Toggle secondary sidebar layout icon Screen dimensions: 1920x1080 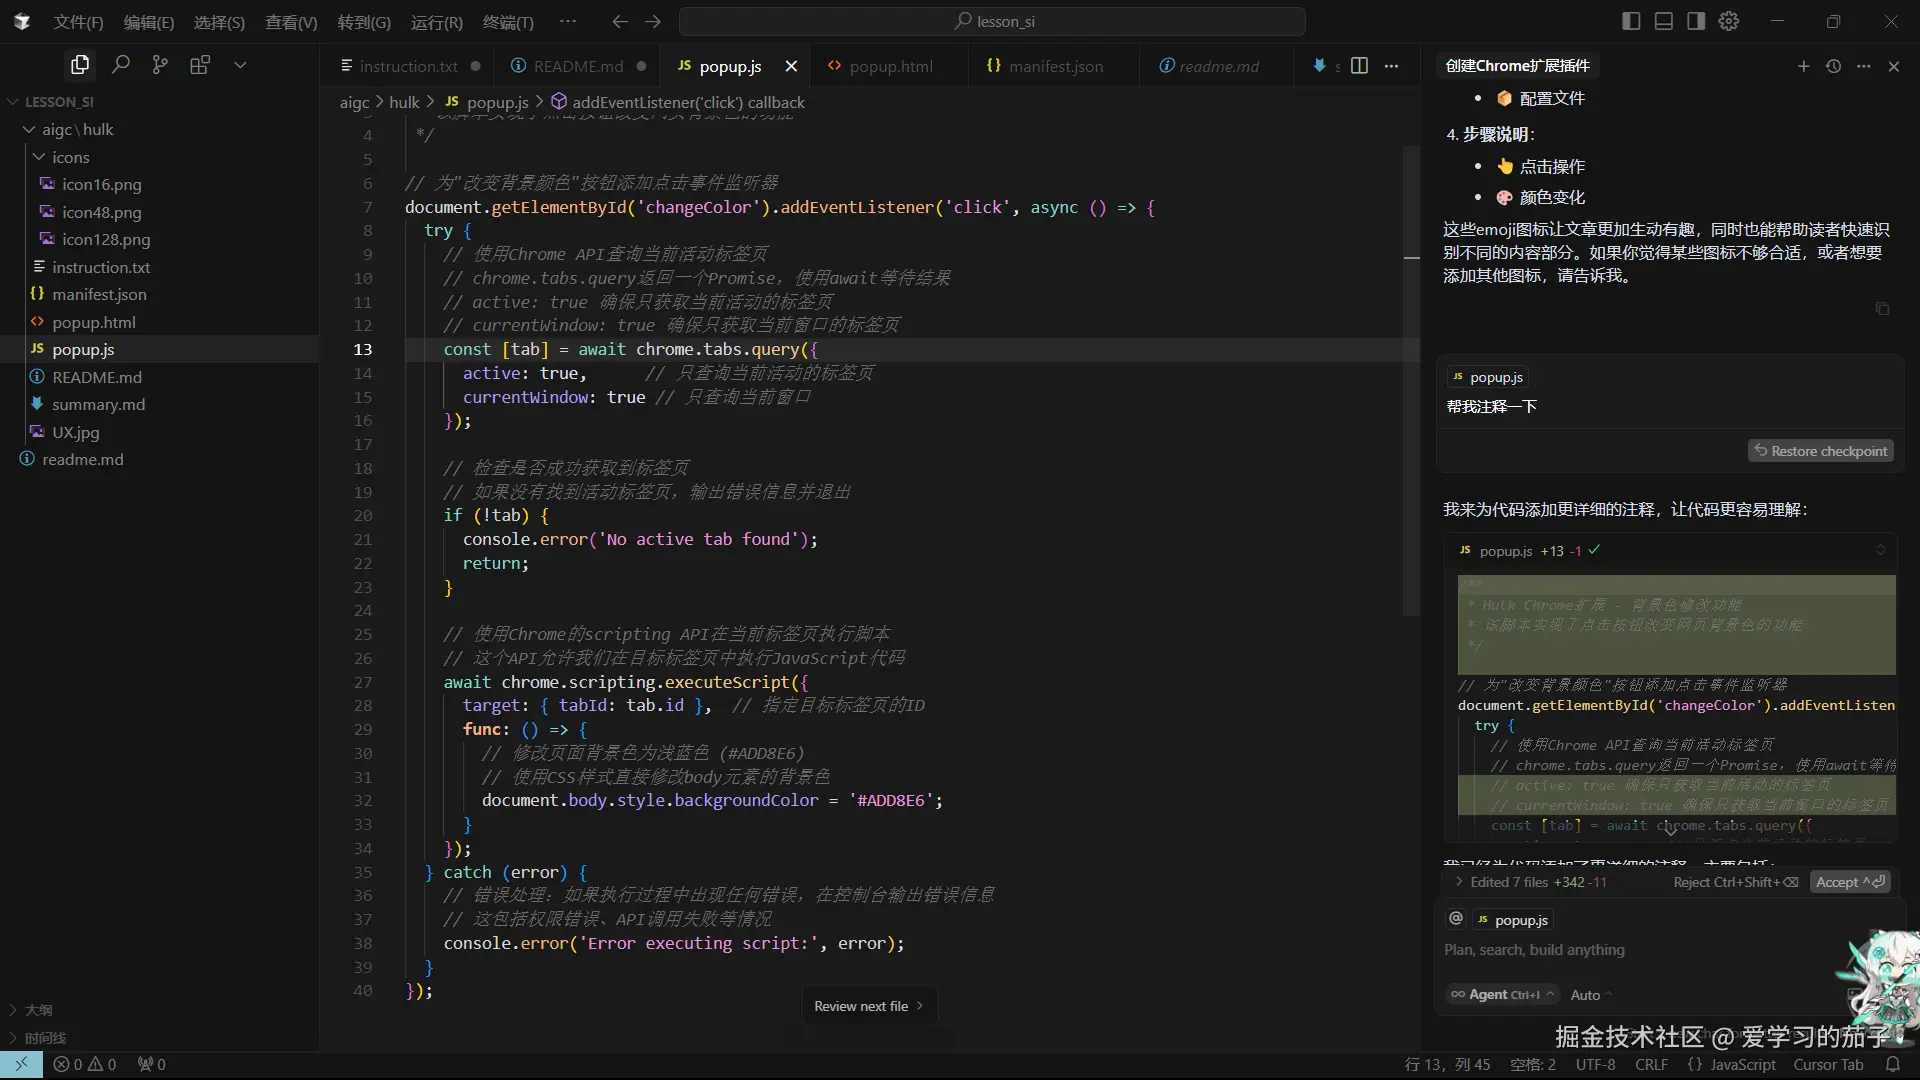1696,21
